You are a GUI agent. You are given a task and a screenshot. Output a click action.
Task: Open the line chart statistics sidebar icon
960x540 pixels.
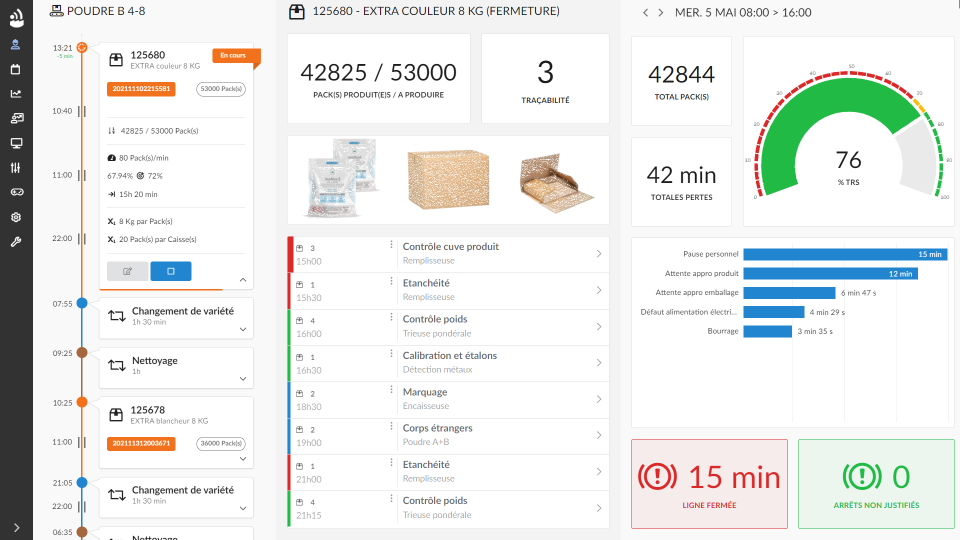15,94
